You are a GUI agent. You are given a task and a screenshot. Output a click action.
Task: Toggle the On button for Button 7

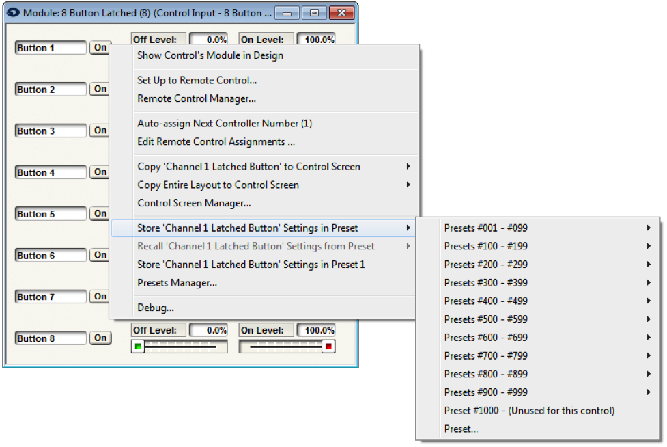(100, 296)
